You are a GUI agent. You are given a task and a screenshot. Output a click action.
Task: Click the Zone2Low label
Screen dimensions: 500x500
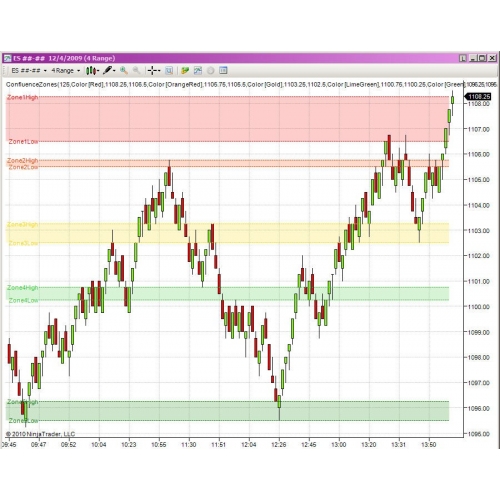23,167
